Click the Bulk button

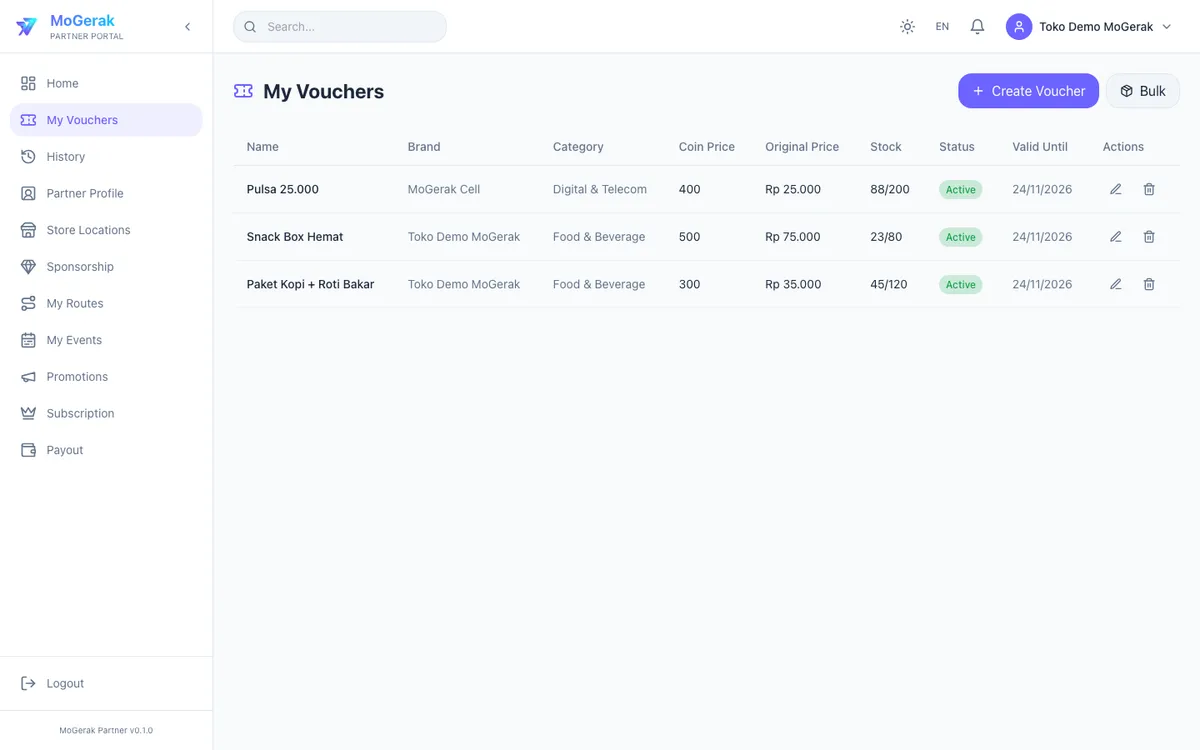pyautogui.click(x=1143, y=91)
